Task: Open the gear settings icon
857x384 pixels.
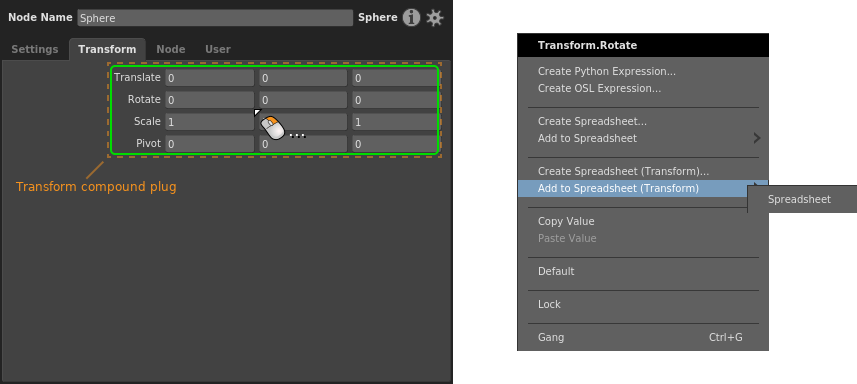Action: pos(435,17)
